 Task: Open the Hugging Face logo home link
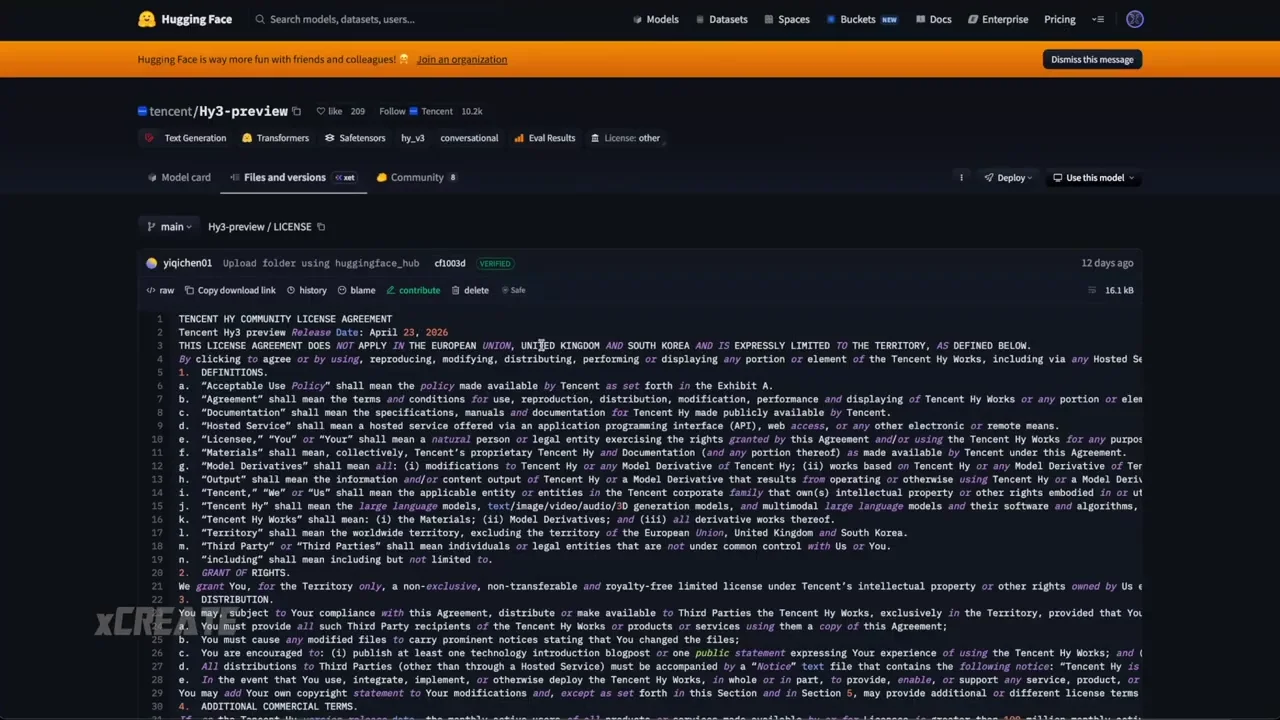tap(185, 19)
